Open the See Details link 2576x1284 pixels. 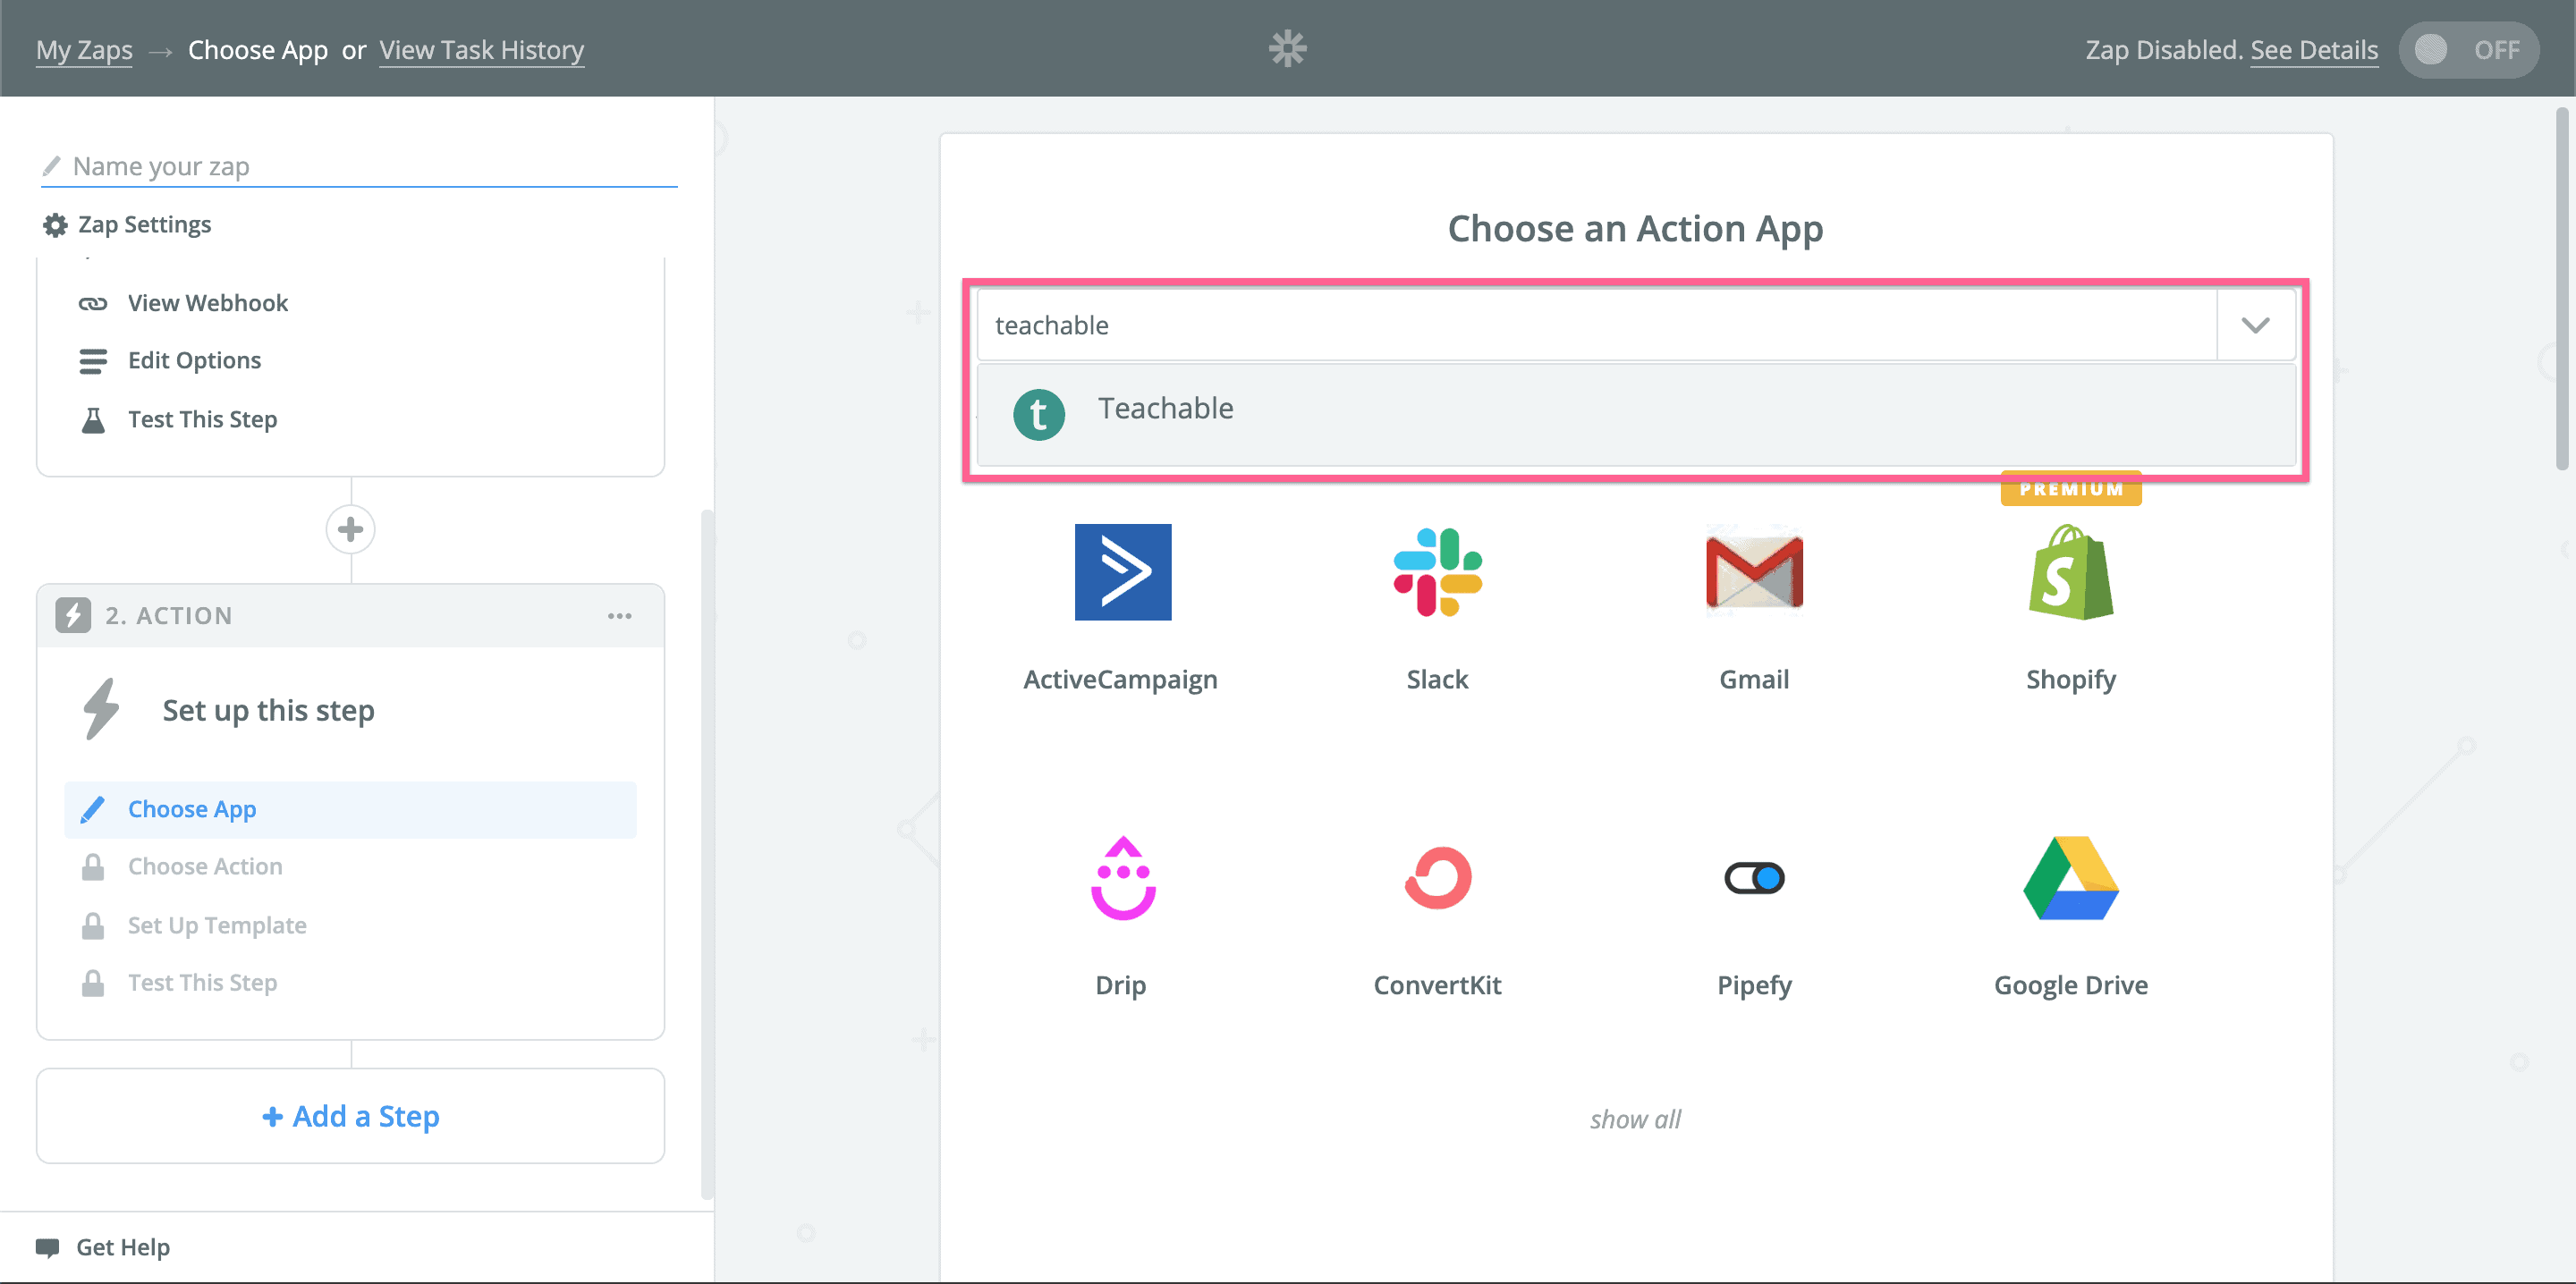coord(2314,50)
